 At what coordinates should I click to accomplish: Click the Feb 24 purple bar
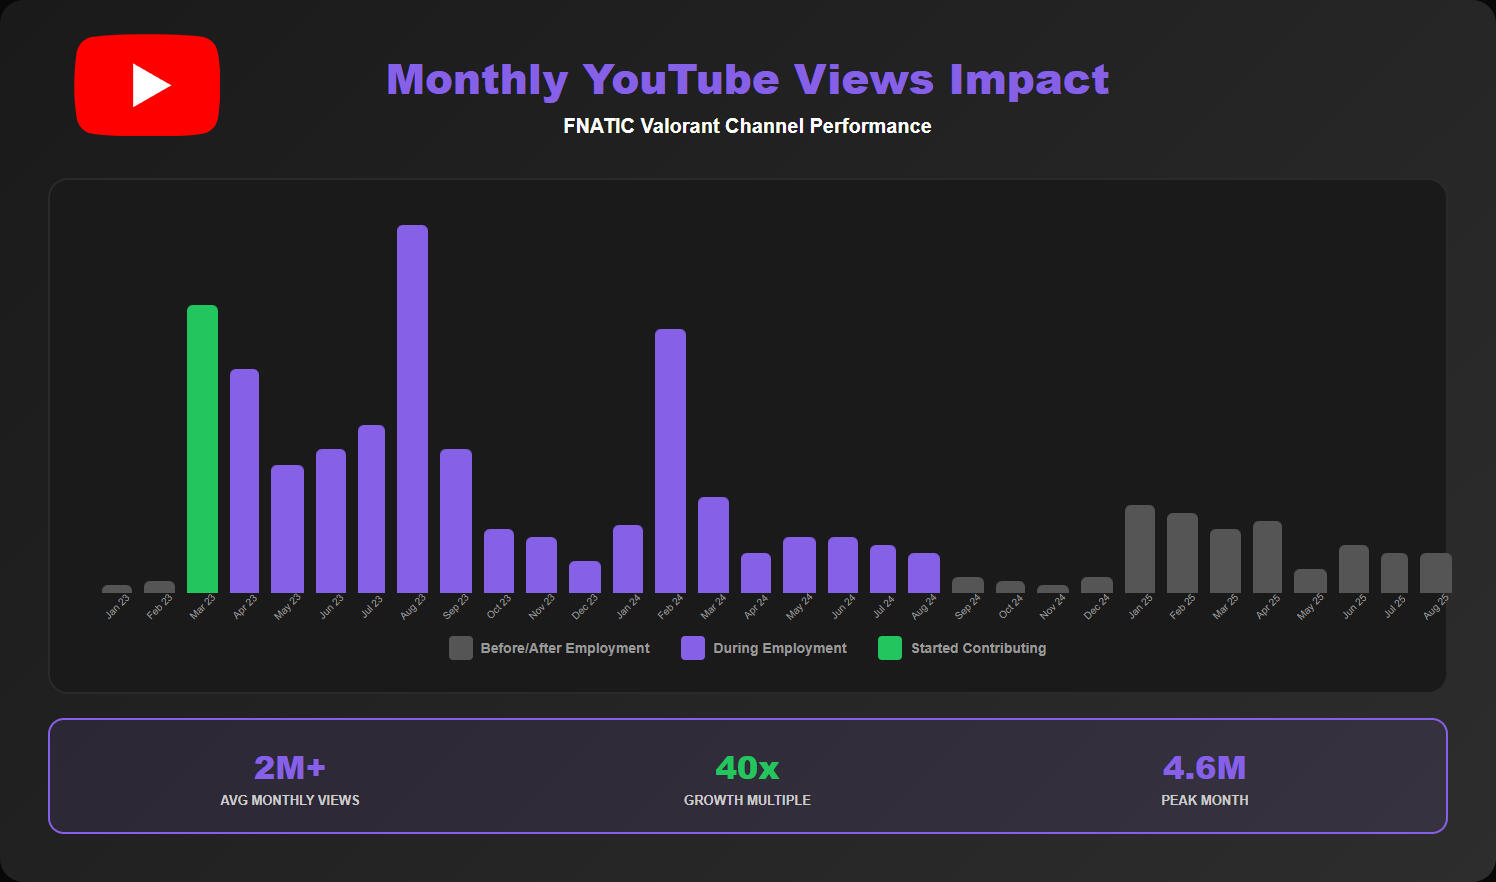point(670,461)
